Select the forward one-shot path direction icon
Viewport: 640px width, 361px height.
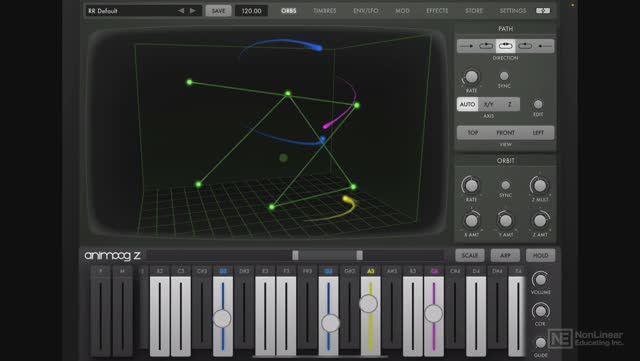click(466, 46)
